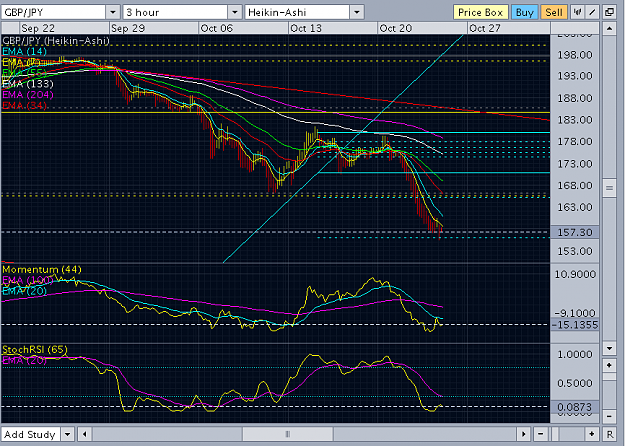Click the Sep 29 date header
Image resolution: width=625 pixels, height=446 pixels.
128,28
